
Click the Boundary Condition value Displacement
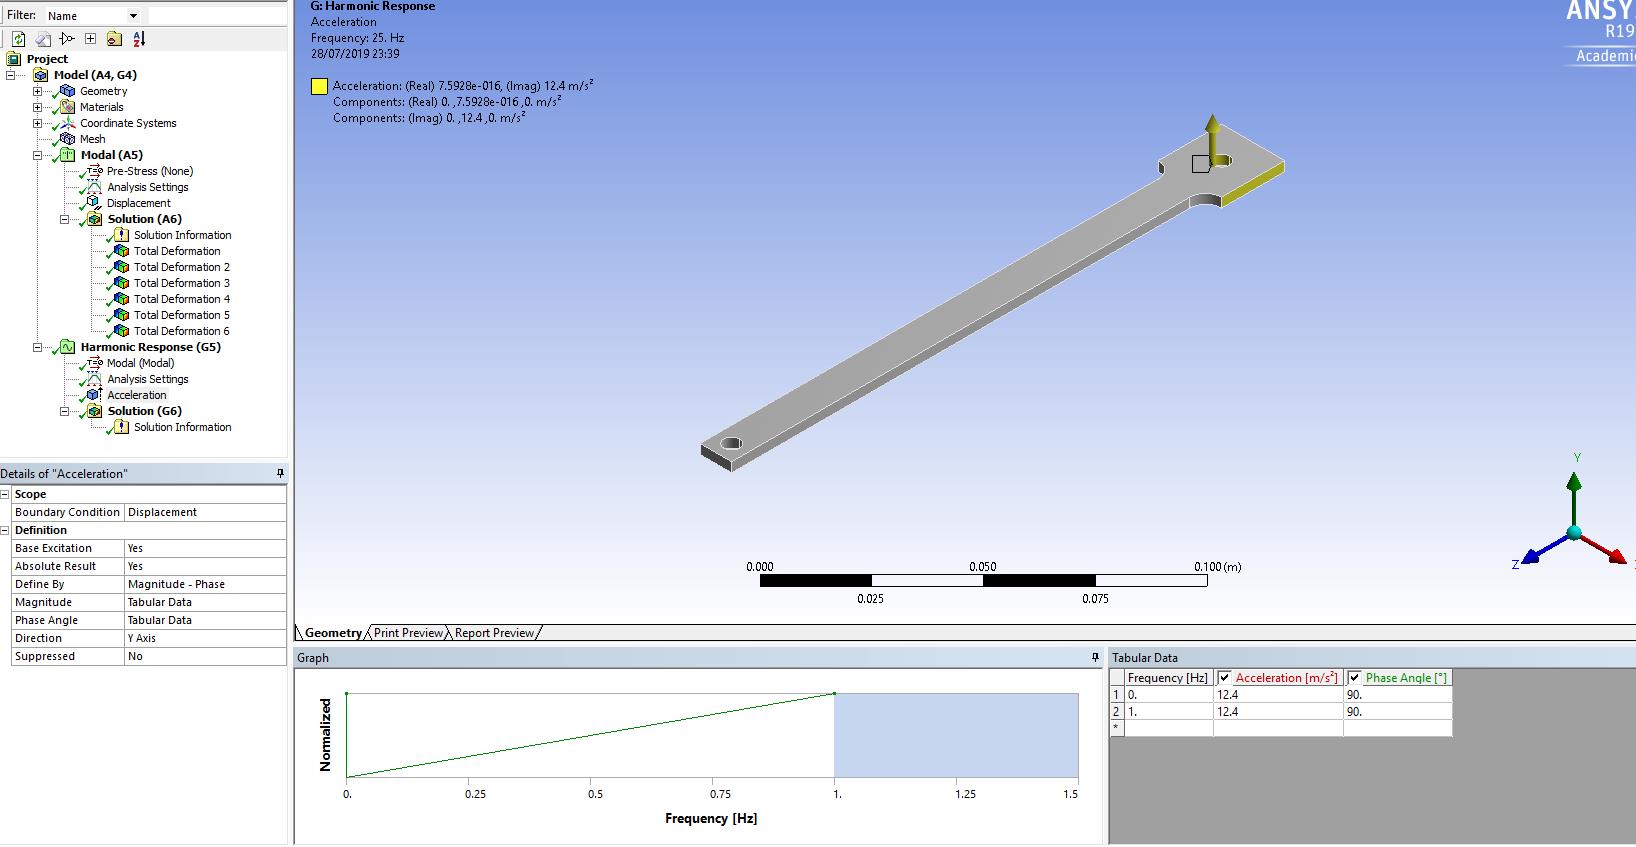click(x=205, y=512)
